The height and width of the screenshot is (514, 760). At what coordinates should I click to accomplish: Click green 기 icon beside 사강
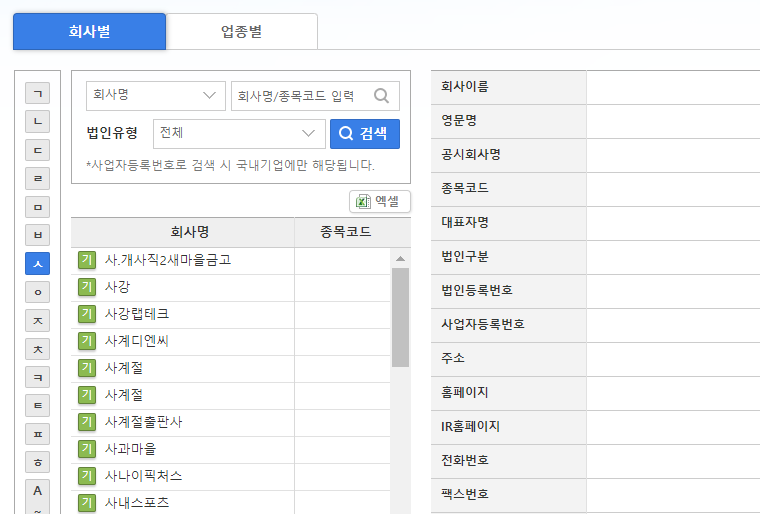(x=87, y=287)
